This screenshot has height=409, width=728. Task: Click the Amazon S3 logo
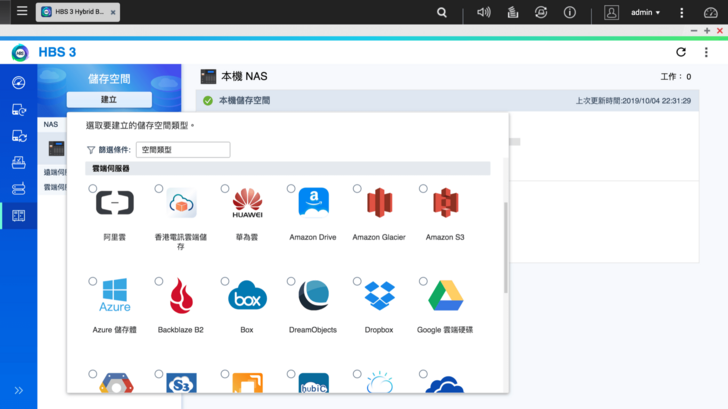tap(446, 202)
